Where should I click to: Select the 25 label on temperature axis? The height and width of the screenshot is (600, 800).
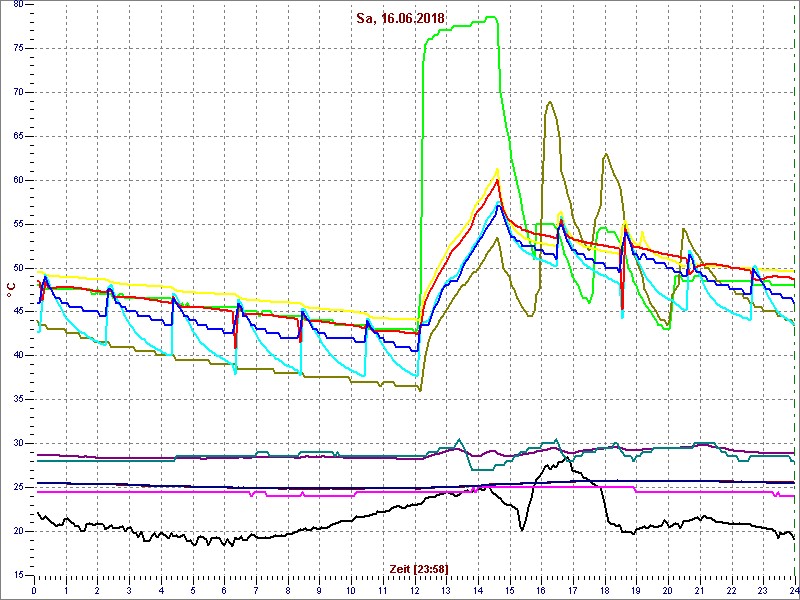[x=16, y=487]
